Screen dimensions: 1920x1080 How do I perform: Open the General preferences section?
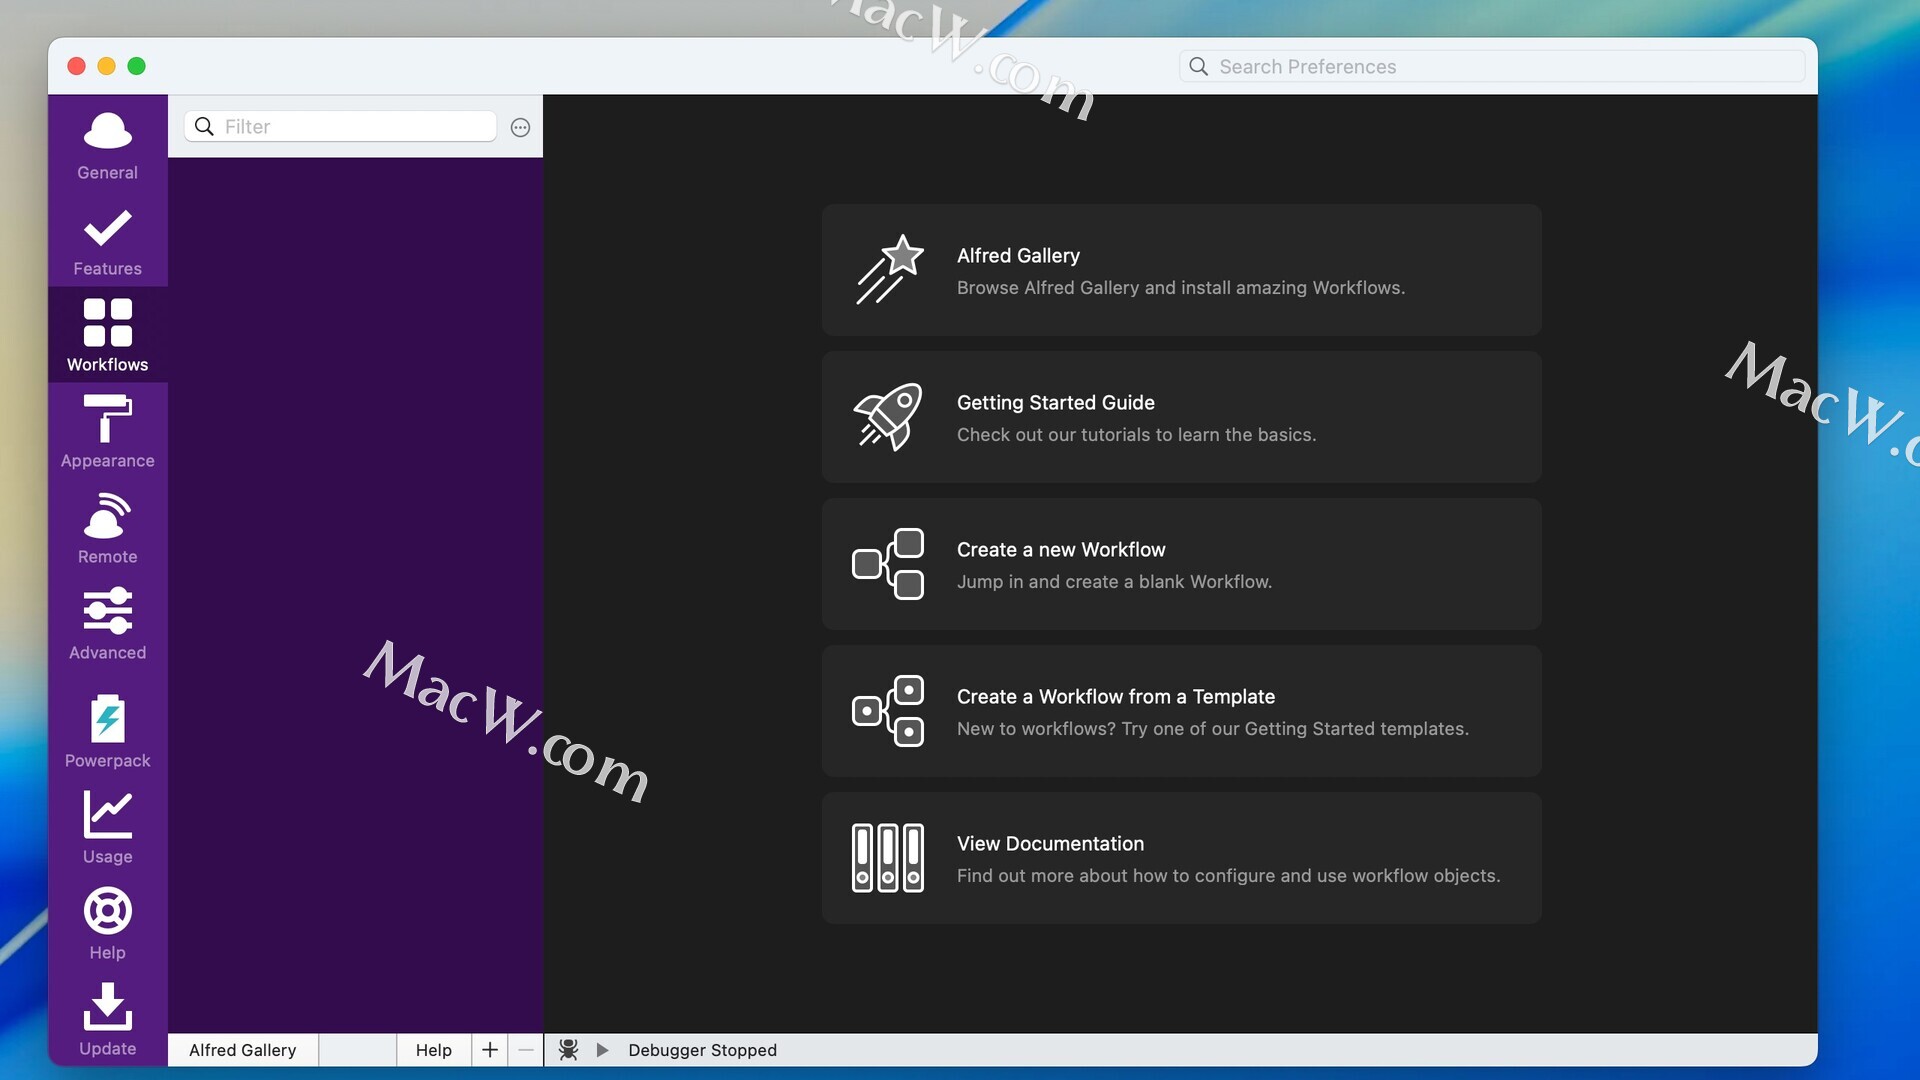coord(107,145)
